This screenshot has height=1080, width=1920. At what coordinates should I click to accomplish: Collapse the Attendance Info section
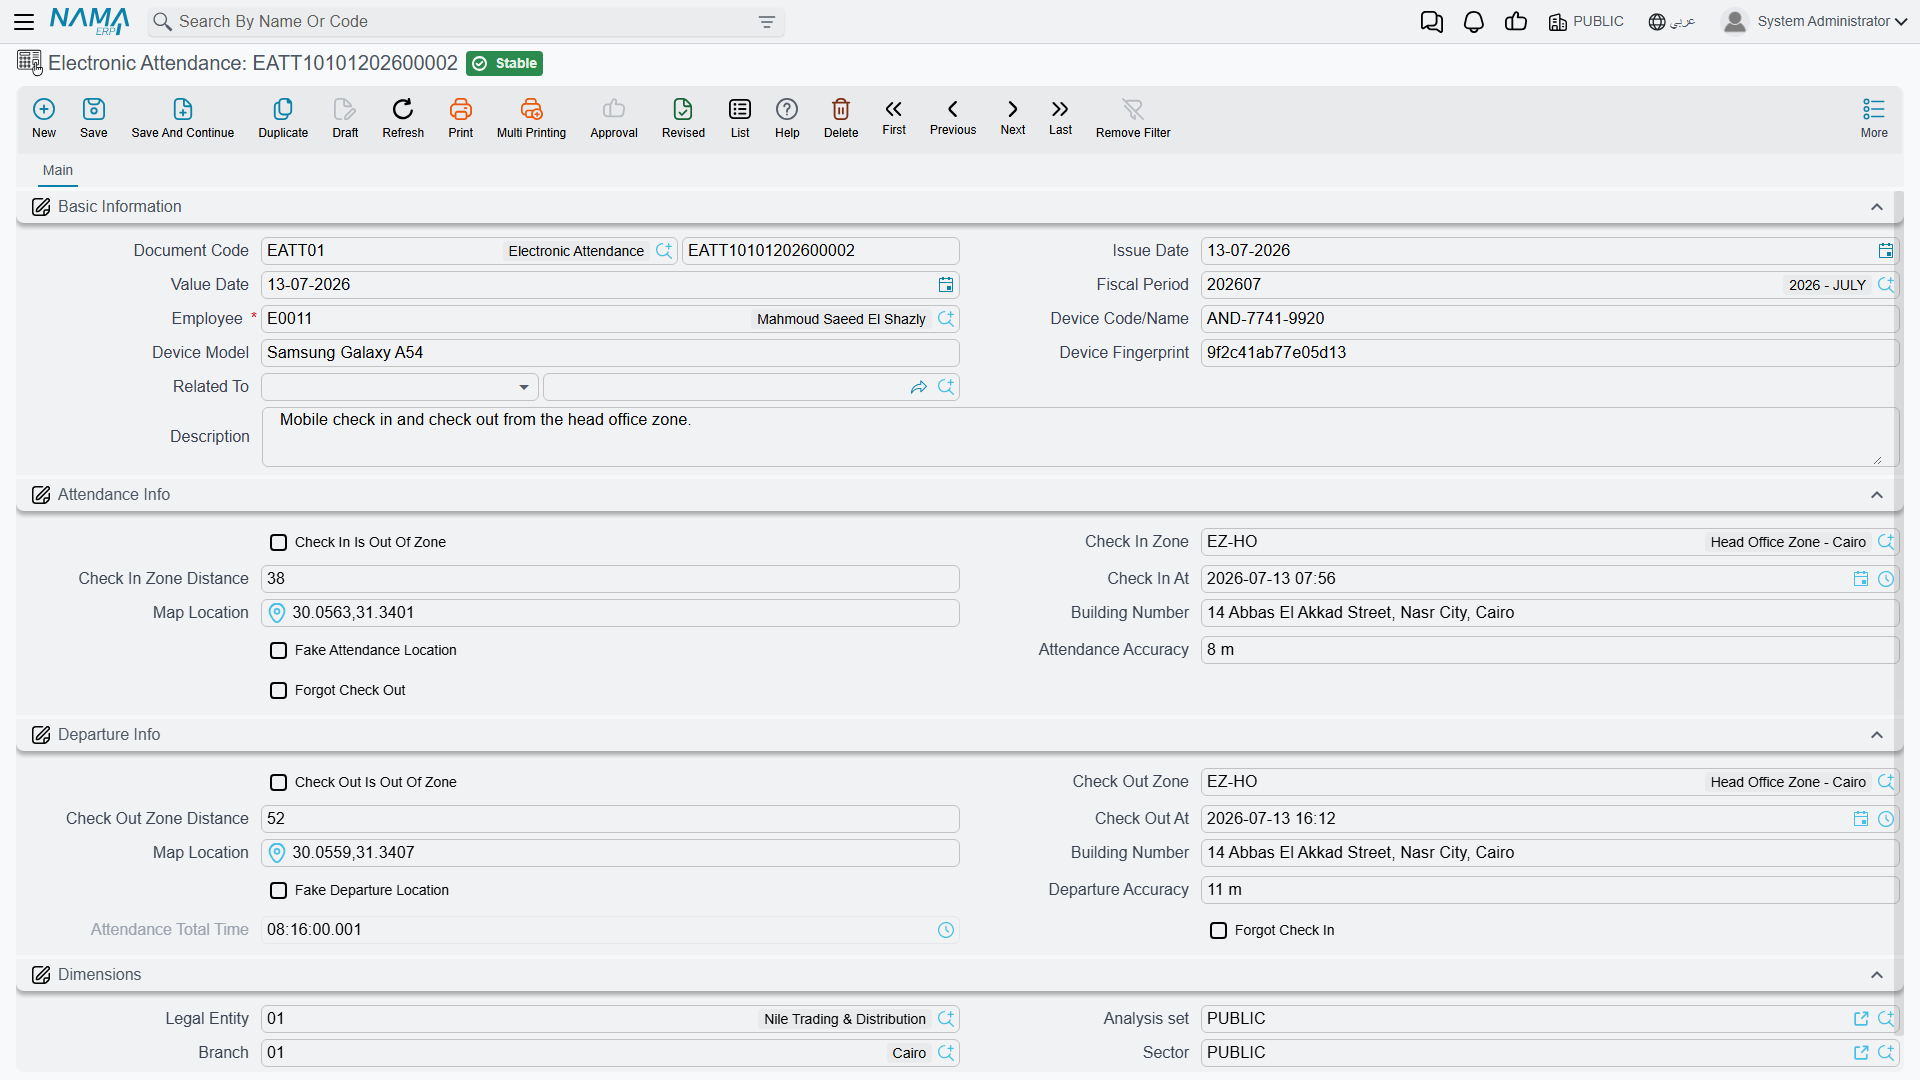point(1877,495)
